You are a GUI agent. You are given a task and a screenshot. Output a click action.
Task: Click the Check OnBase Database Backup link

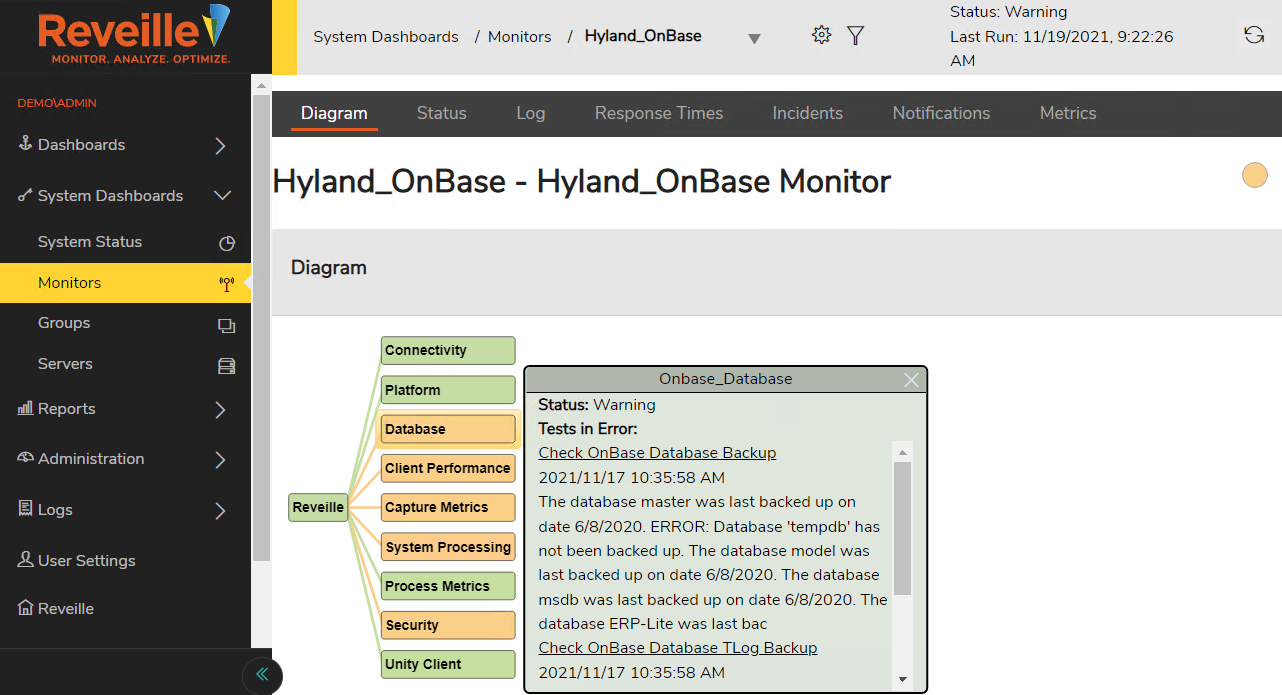tap(657, 452)
